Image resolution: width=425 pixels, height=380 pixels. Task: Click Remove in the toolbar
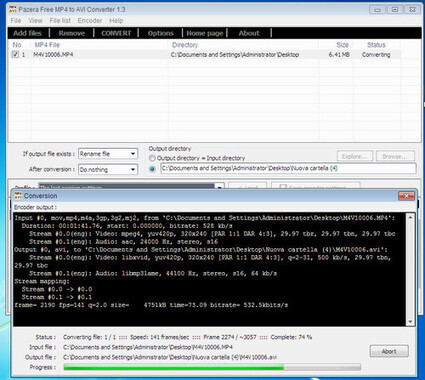coord(72,33)
